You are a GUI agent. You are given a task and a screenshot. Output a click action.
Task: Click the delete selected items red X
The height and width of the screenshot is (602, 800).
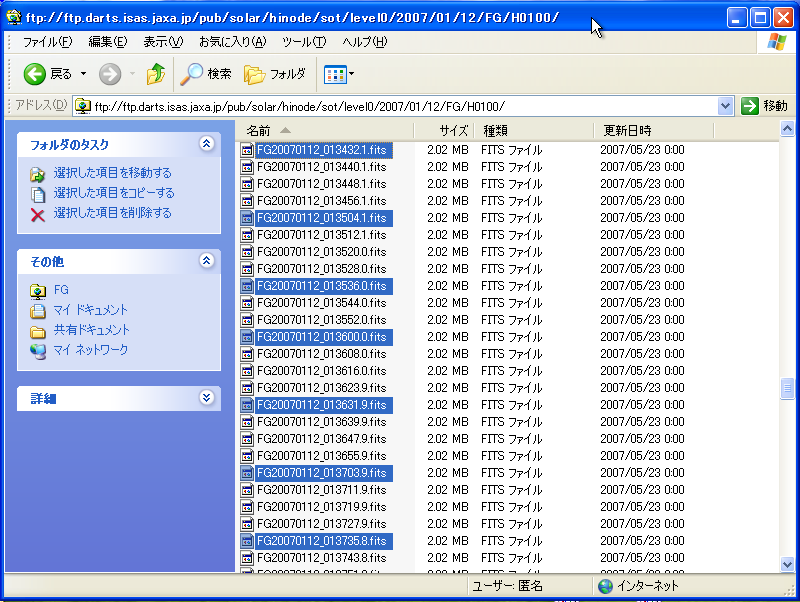coord(38,214)
